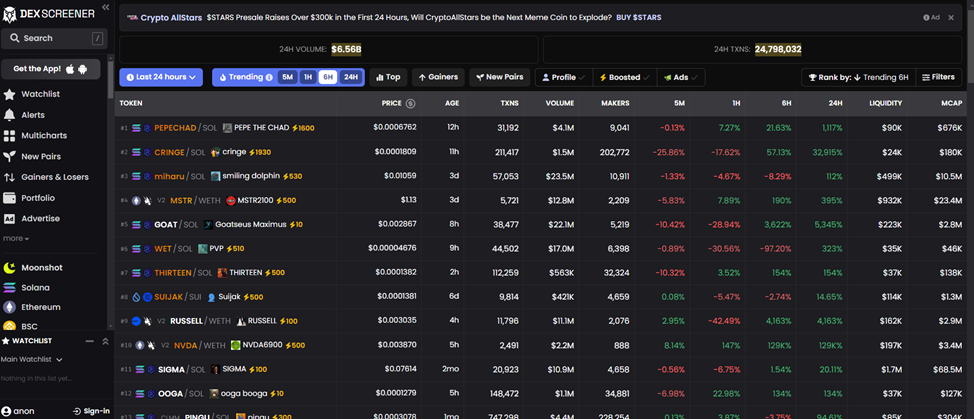This screenshot has height=419, width=974.
Task: Toggle the Ads filter
Action: [681, 78]
